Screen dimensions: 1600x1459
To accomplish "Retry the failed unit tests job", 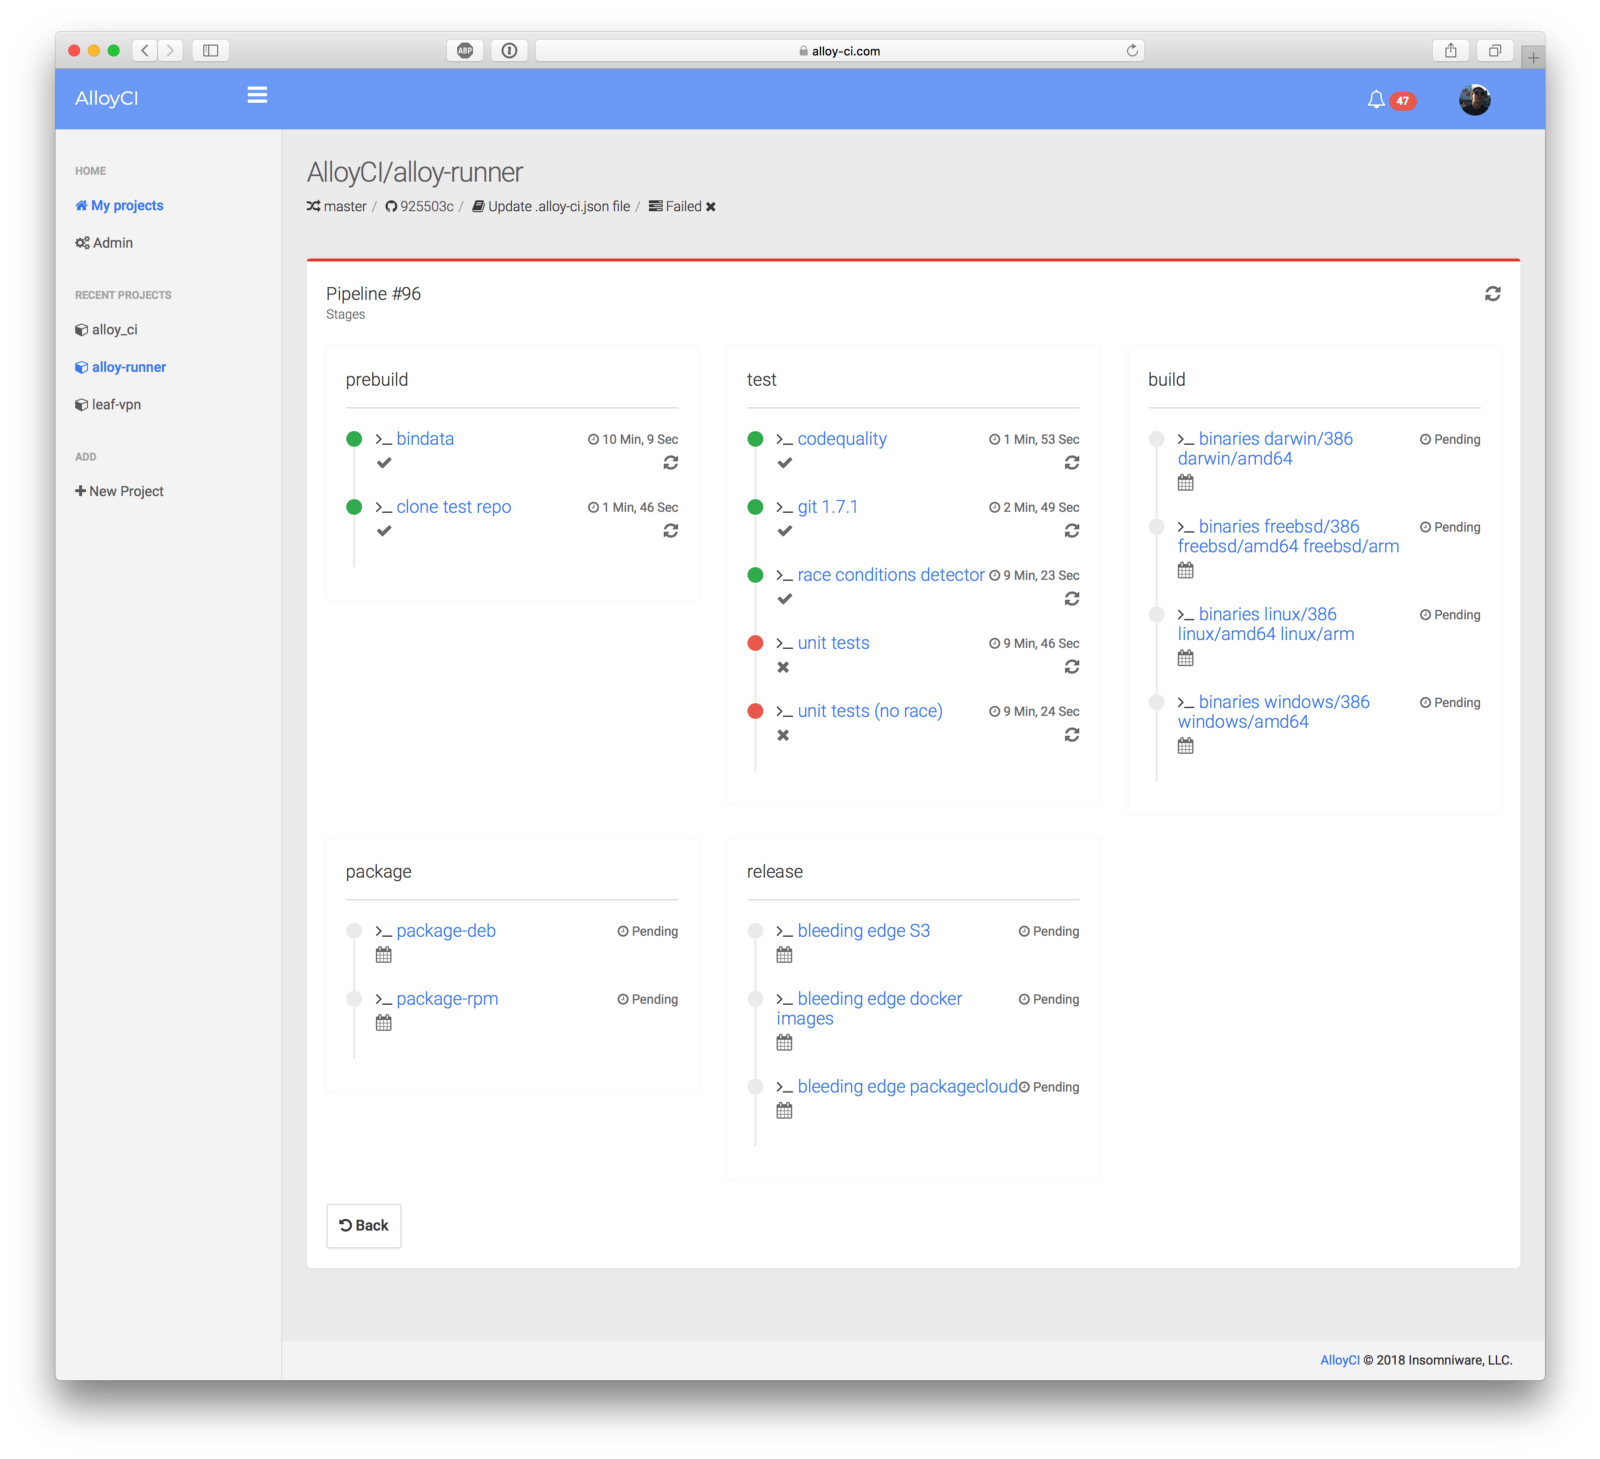I will click(x=1072, y=667).
